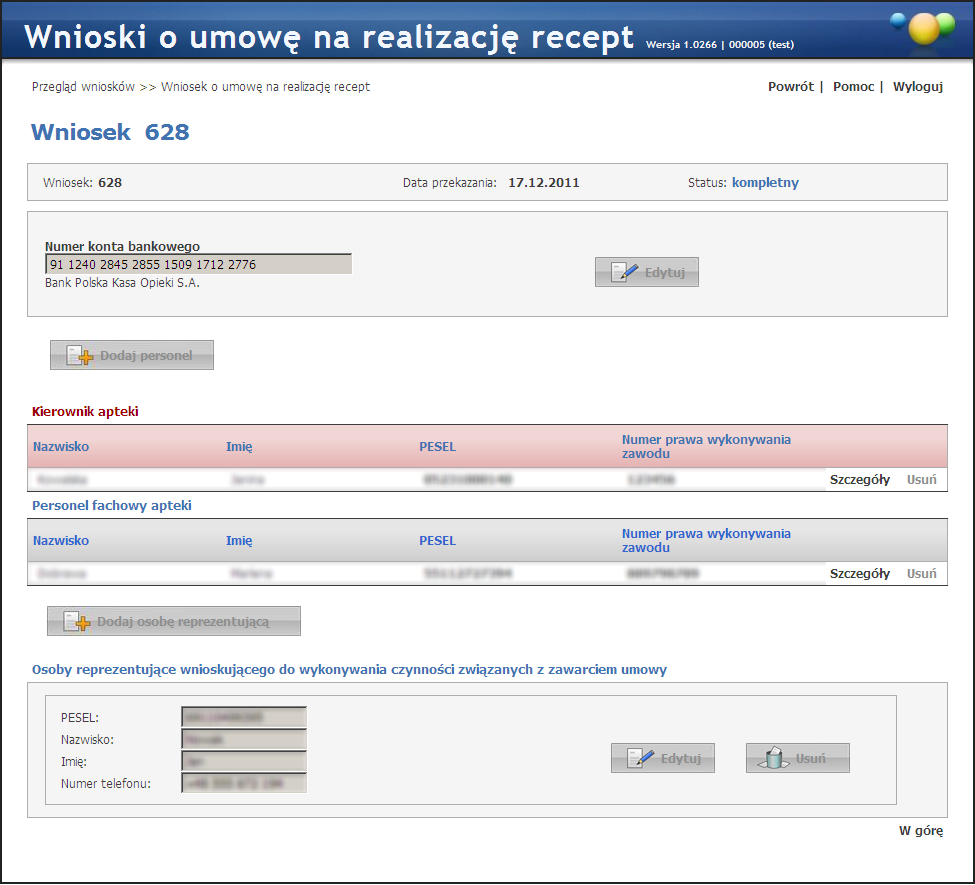
Task: Click the PESEL field of the representative
Action: click(243, 717)
